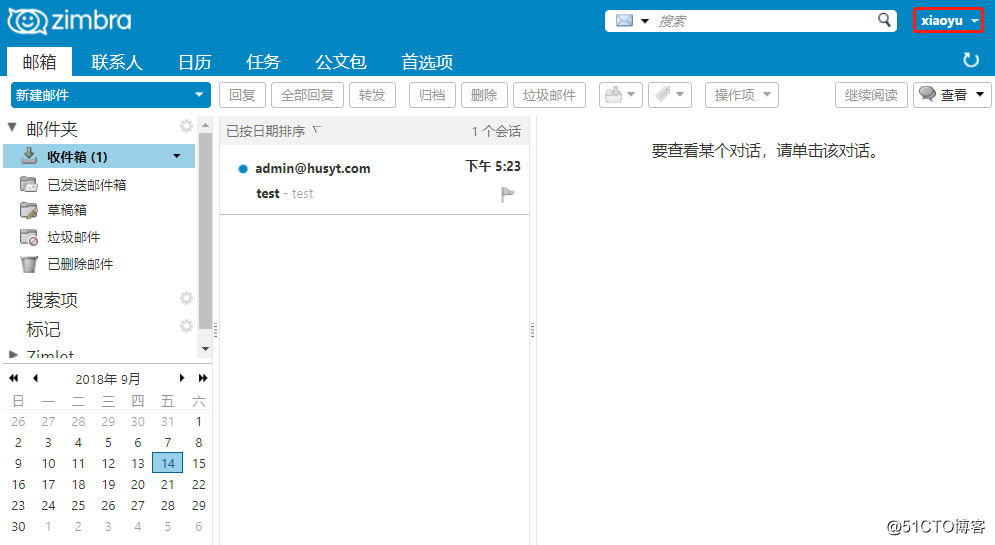Screen dimensions: 995x545
Task: Click the sidebar scroll up arrow
Action: [x=205, y=126]
